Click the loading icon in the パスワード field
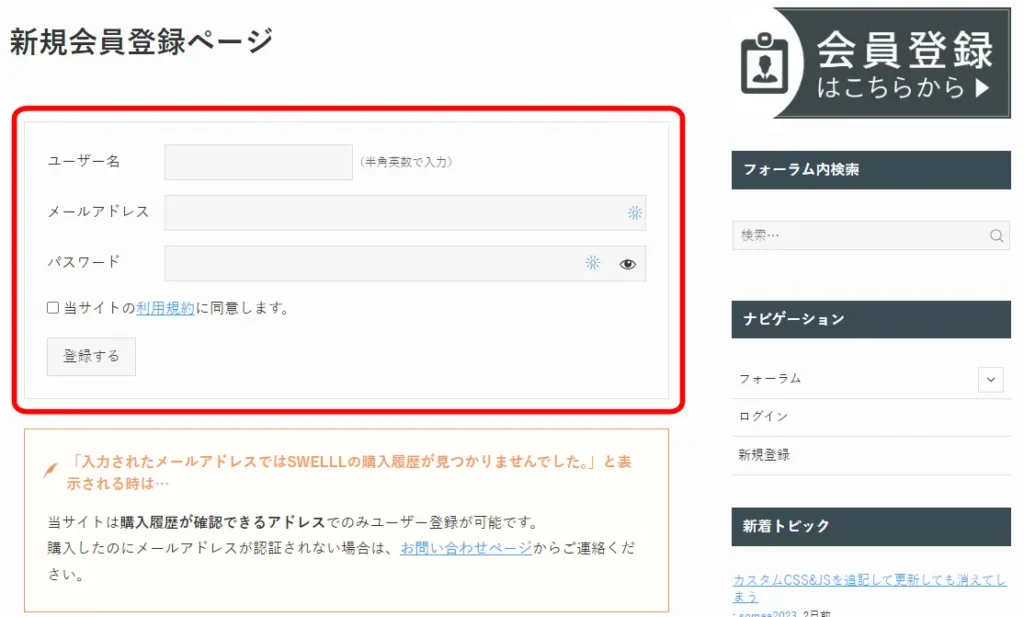Image resolution: width=1024 pixels, height=617 pixels. (592, 263)
